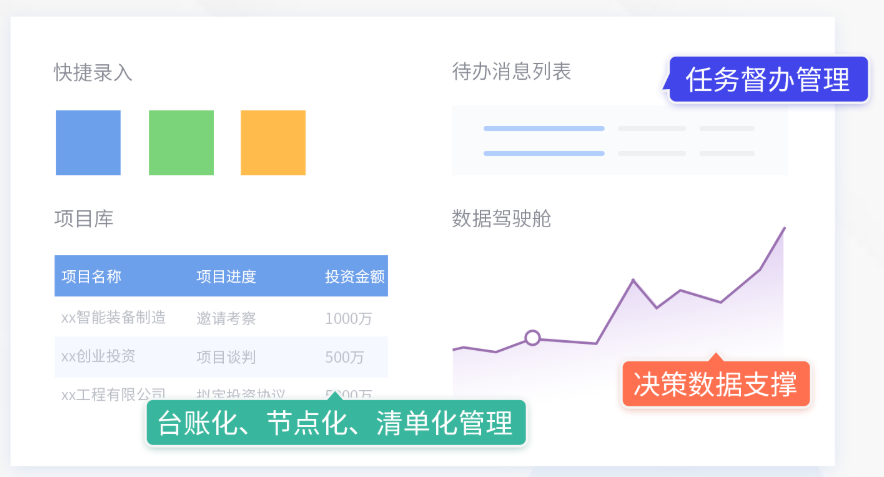Click the 项目谈判 progress cell

pyautogui.click(x=226, y=356)
